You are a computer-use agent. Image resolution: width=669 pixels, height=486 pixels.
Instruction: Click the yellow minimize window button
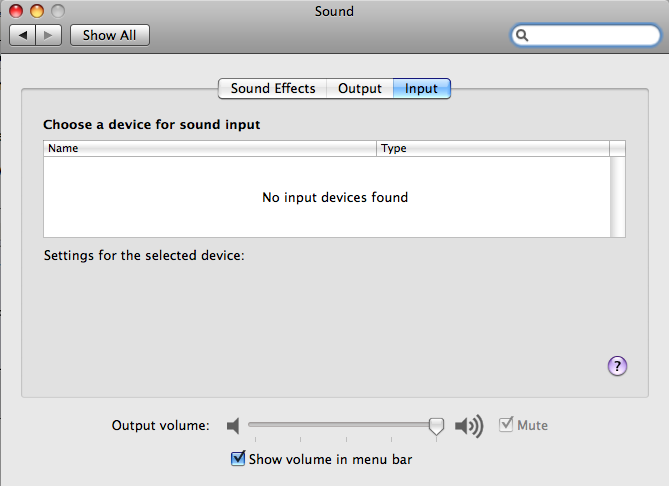(37, 11)
